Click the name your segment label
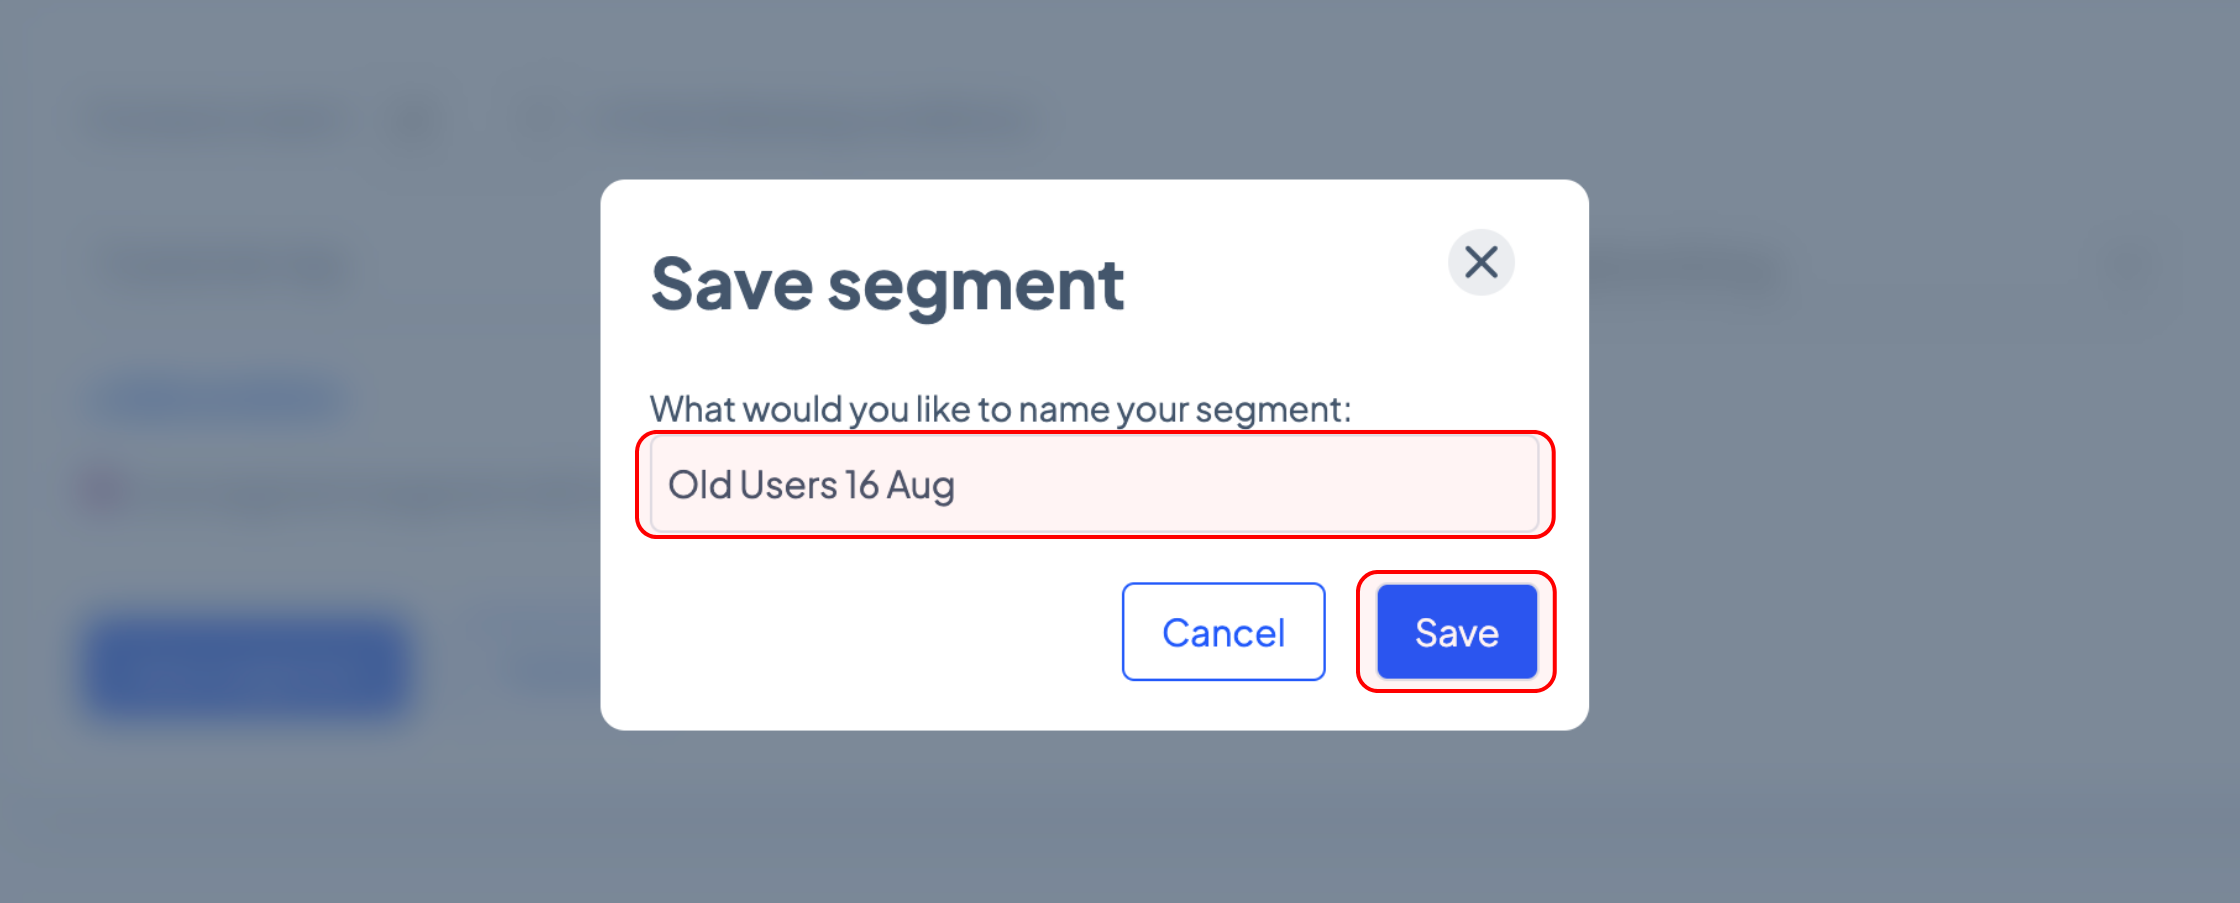The height and width of the screenshot is (903, 2240). 1000,409
